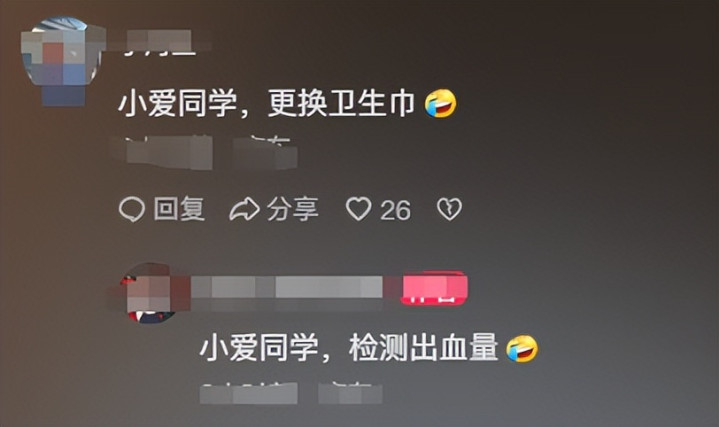
Task: Select the comment text 小爱同学,更换卫生巾
Action: (x=266, y=104)
